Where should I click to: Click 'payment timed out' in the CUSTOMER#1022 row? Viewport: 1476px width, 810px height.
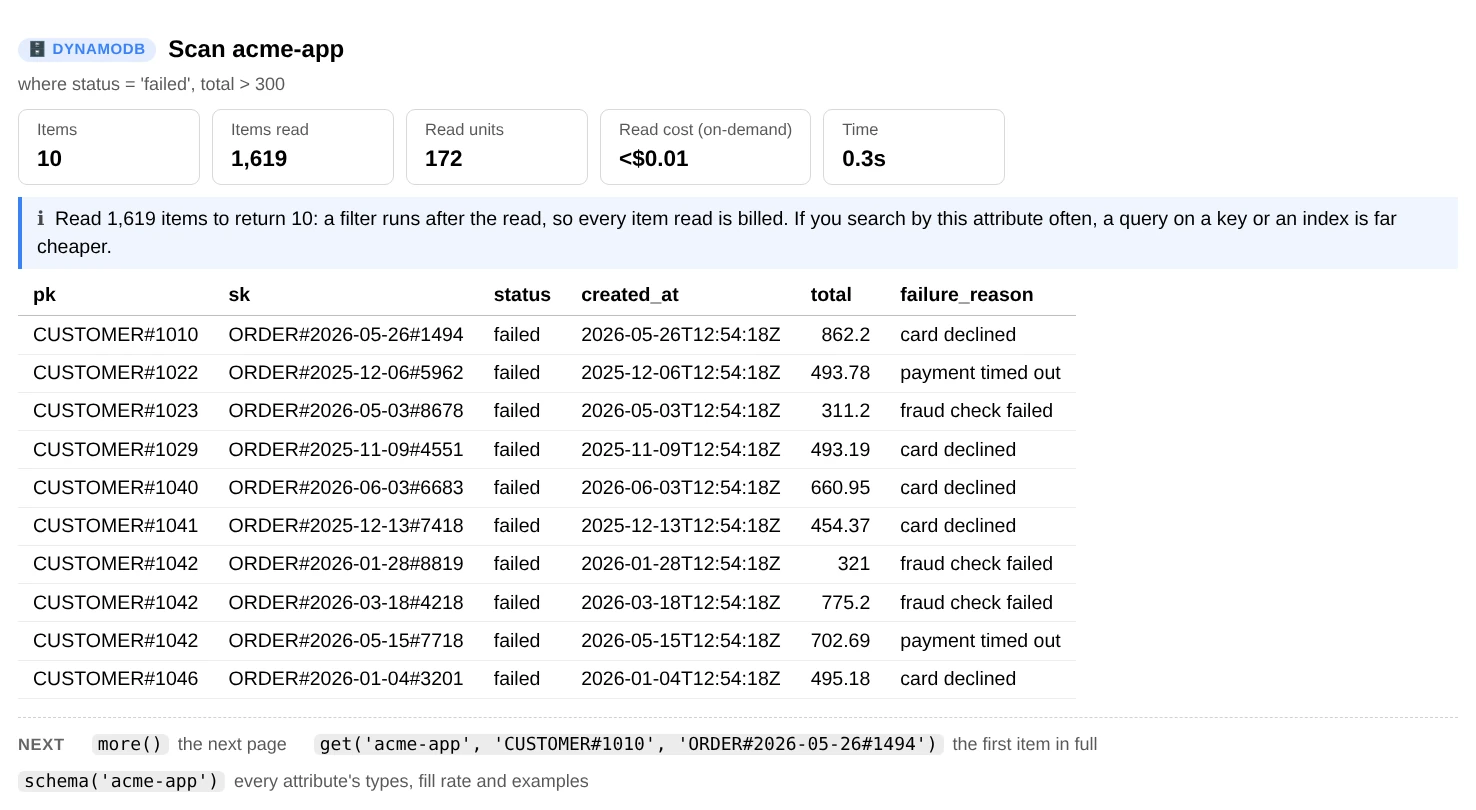pyautogui.click(x=980, y=373)
